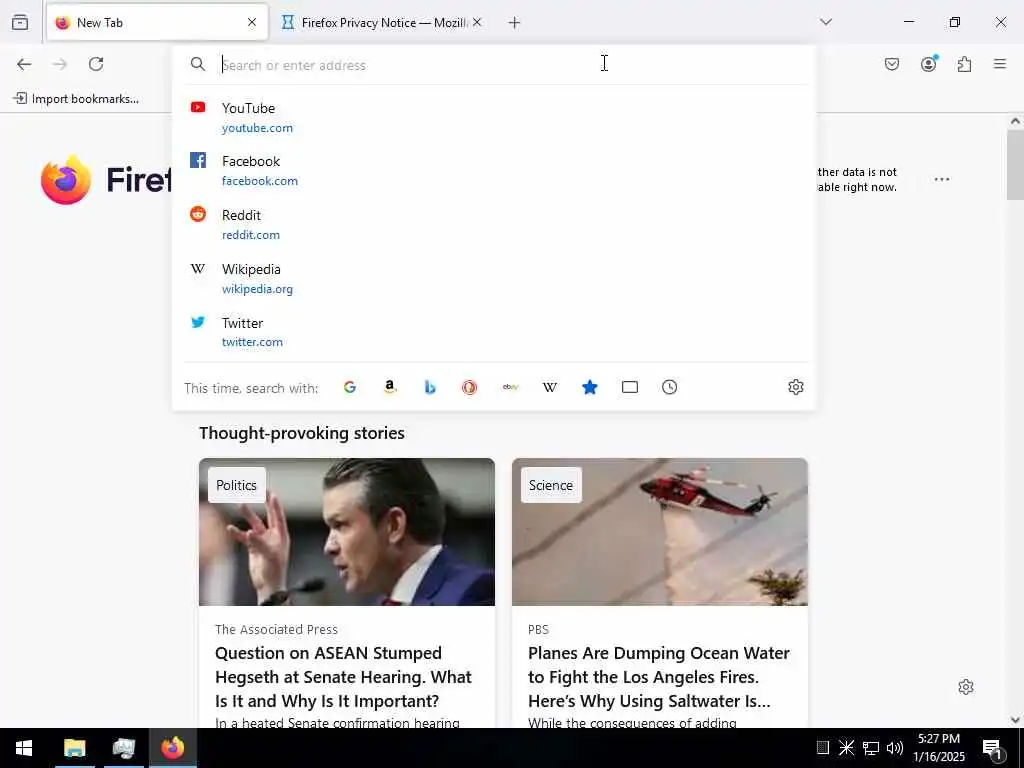The image size is (1024, 768).
Task: Open the volume control in system tray
Action: (x=894, y=748)
